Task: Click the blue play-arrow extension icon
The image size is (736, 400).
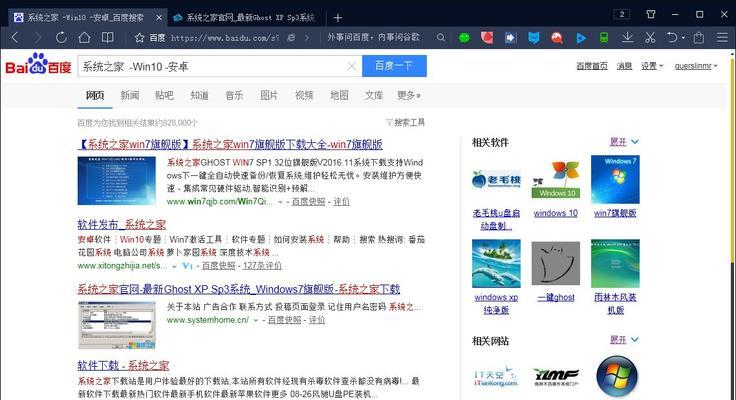Action: (581, 38)
